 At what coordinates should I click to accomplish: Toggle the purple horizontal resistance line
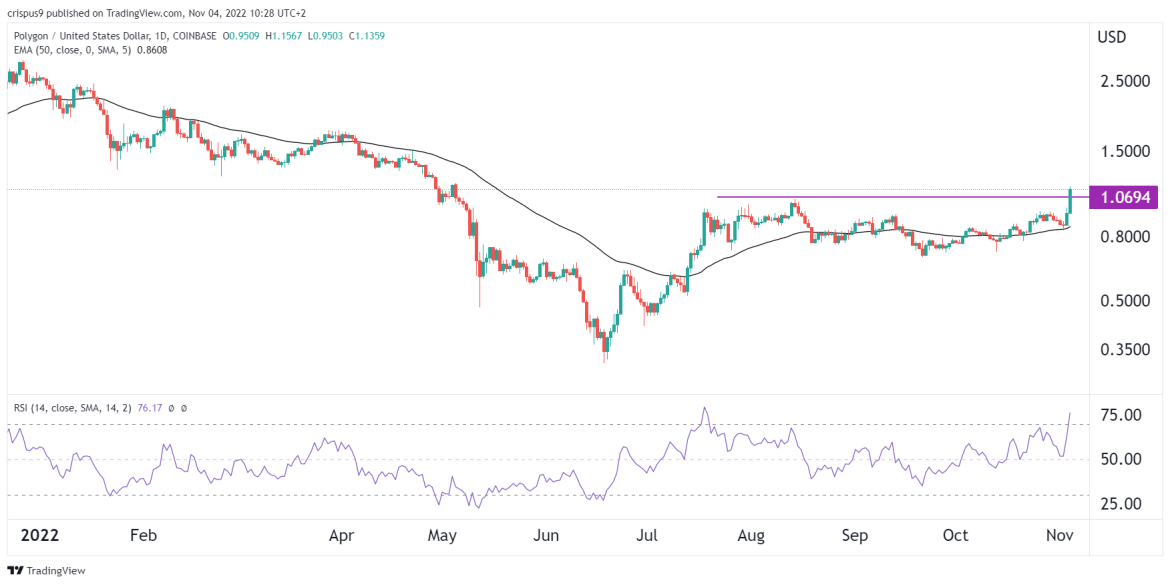pos(900,197)
